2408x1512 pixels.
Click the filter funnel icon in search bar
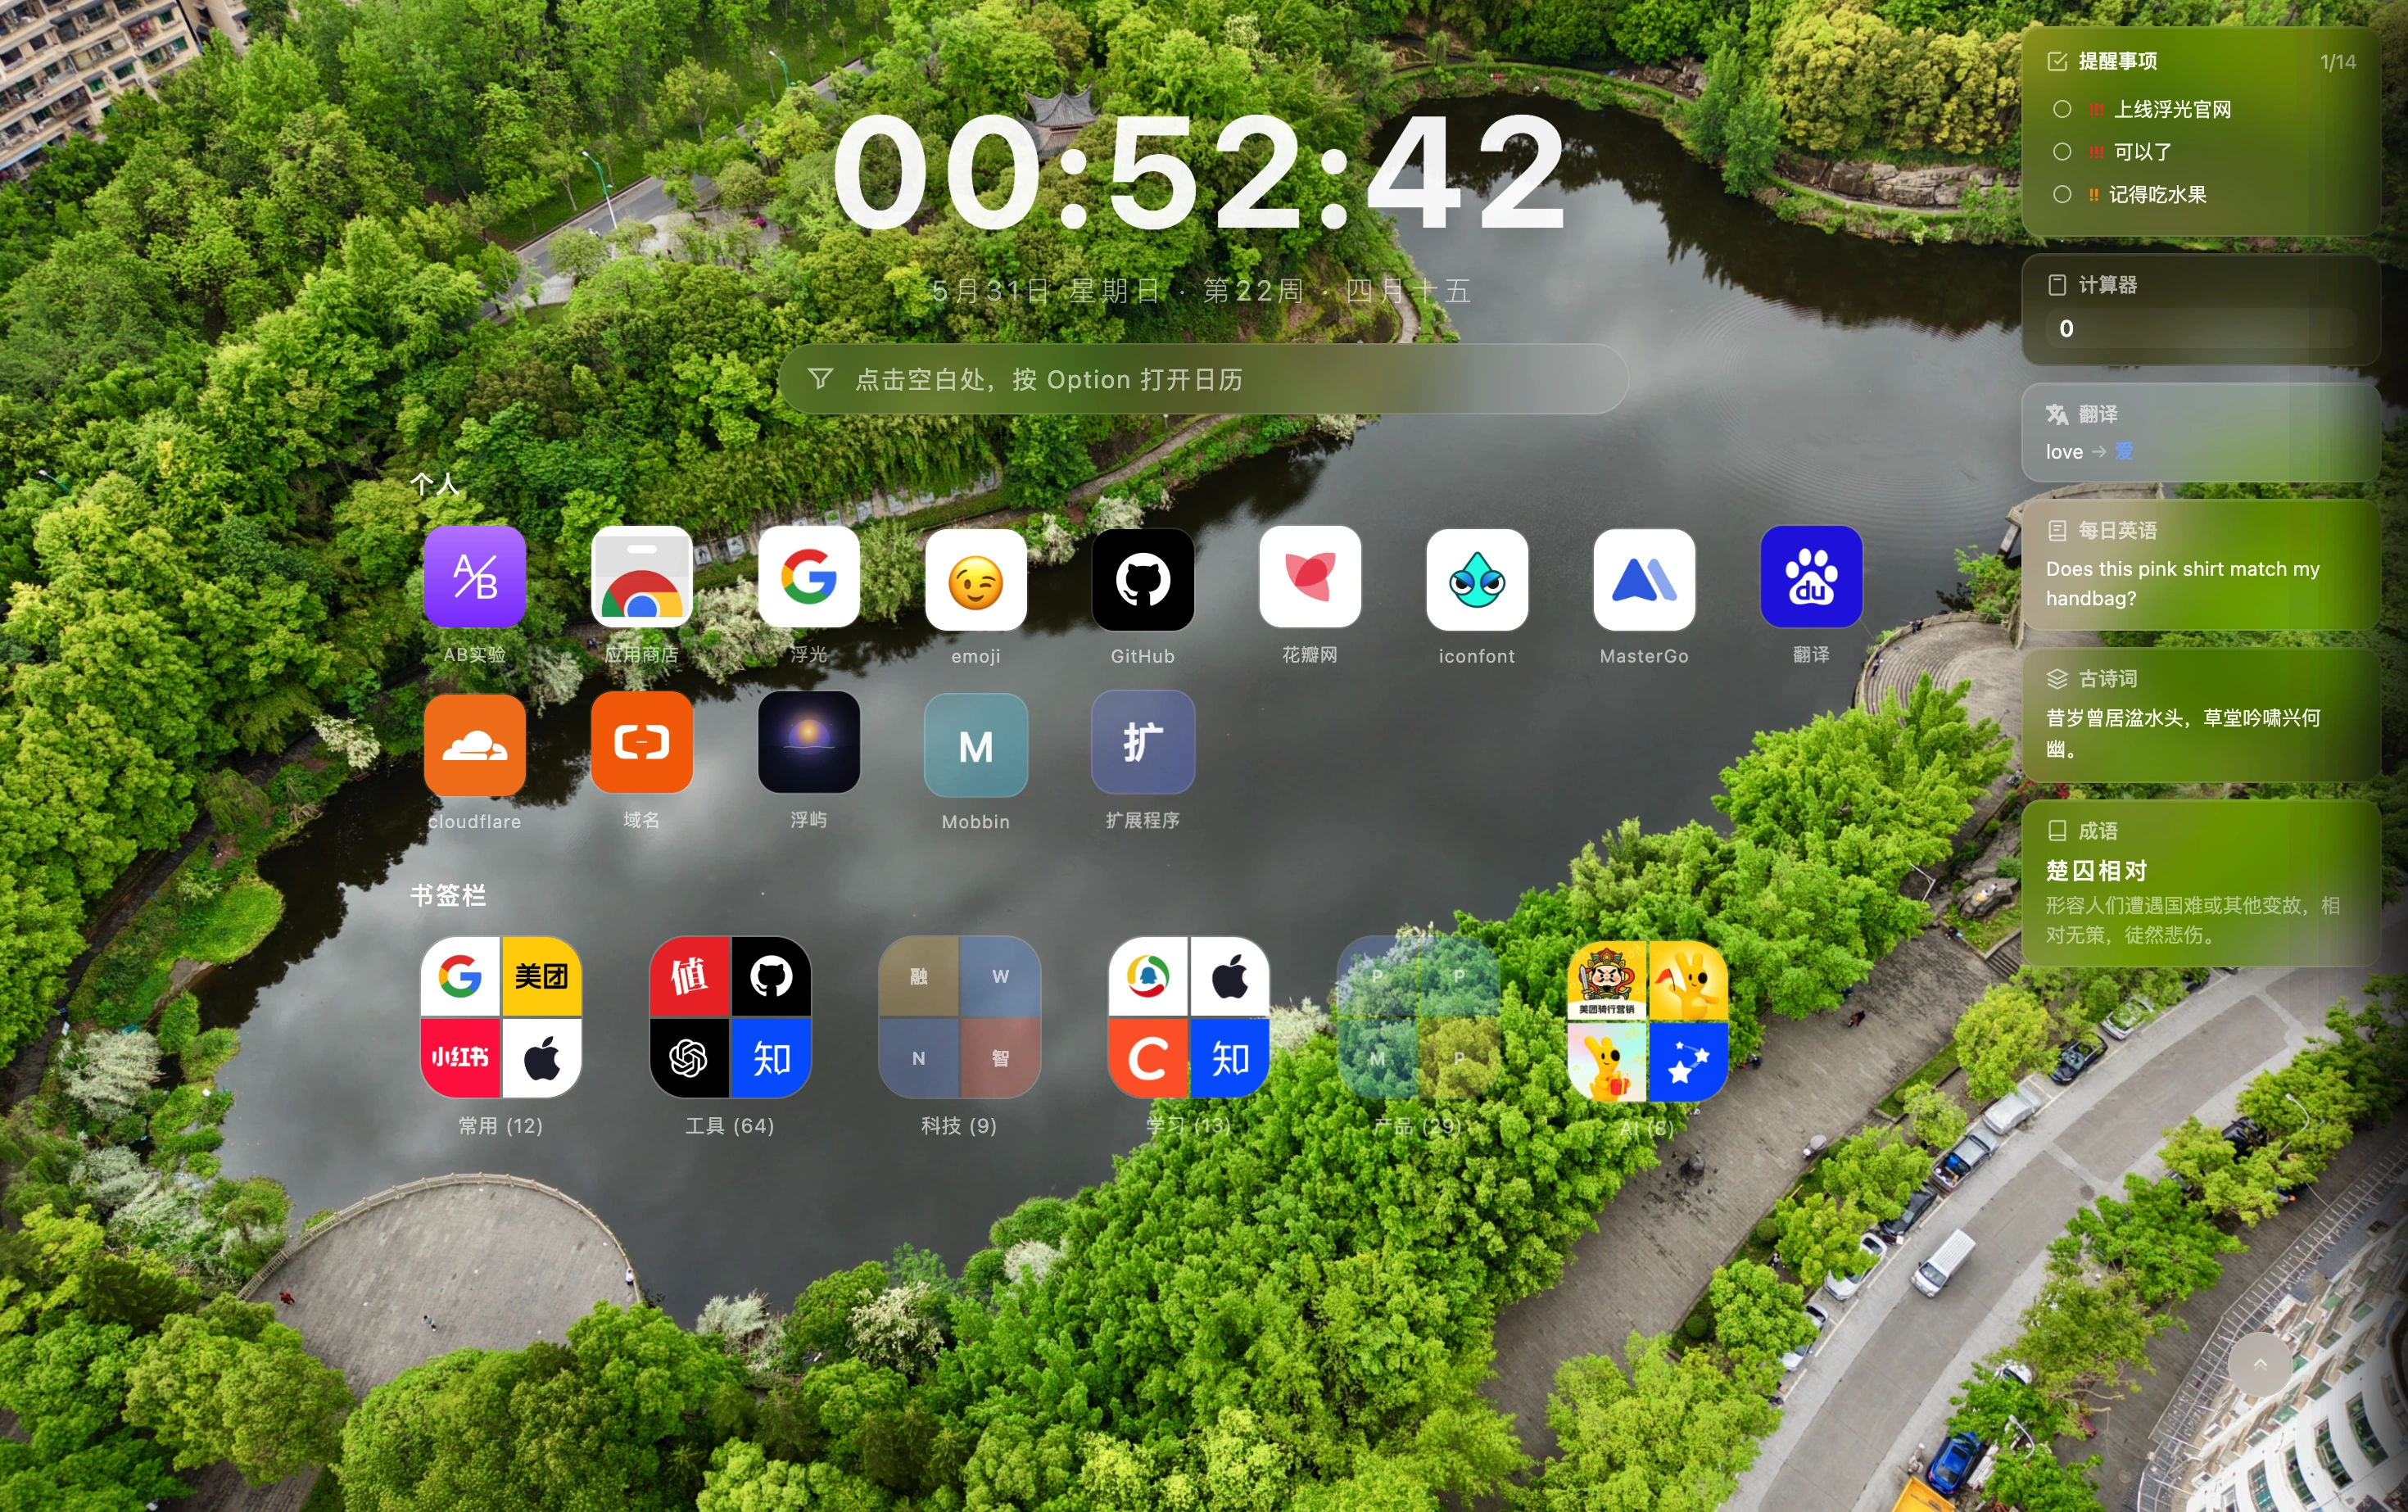820,379
